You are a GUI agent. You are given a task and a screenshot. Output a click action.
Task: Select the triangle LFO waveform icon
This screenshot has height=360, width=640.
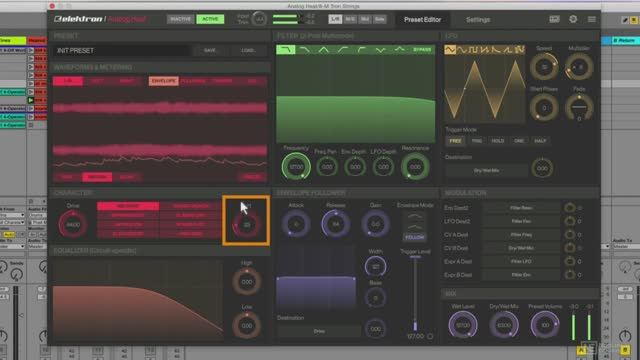coord(450,50)
